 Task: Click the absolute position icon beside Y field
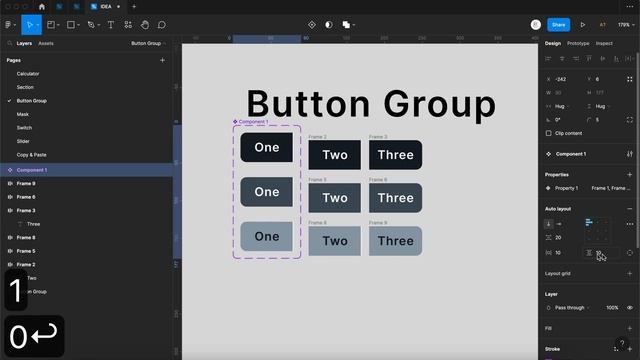coord(630,79)
